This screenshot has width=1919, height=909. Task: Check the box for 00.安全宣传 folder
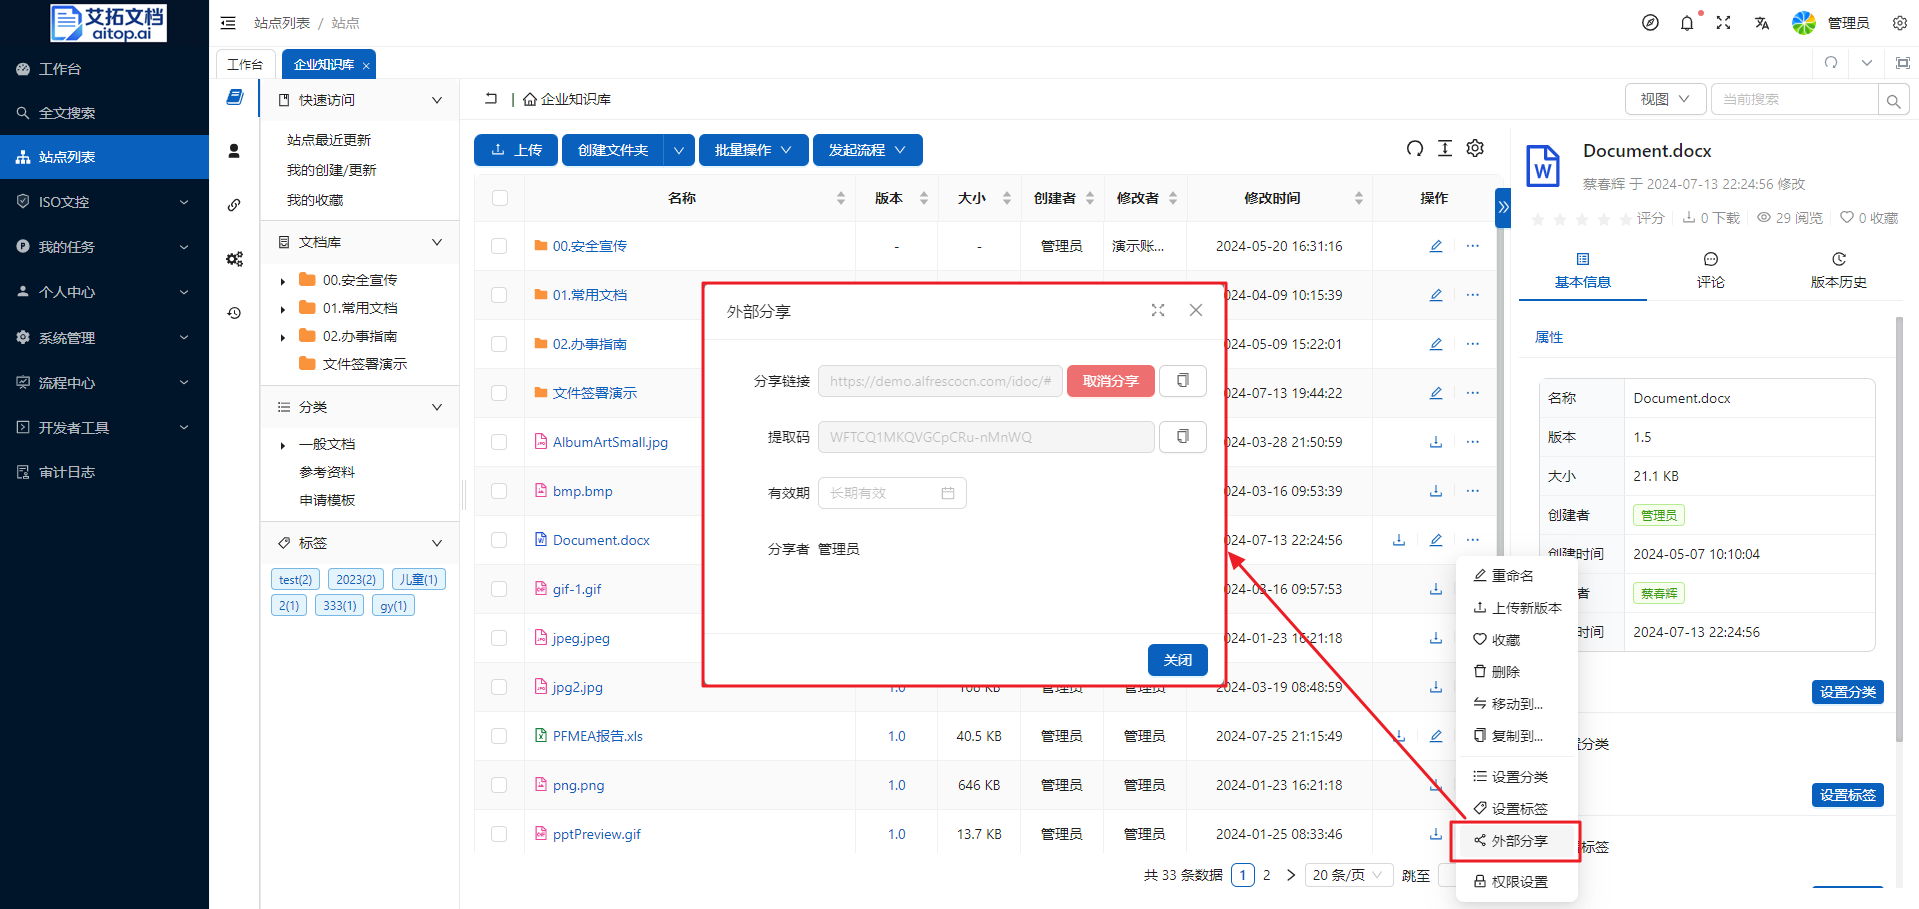tap(499, 246)
